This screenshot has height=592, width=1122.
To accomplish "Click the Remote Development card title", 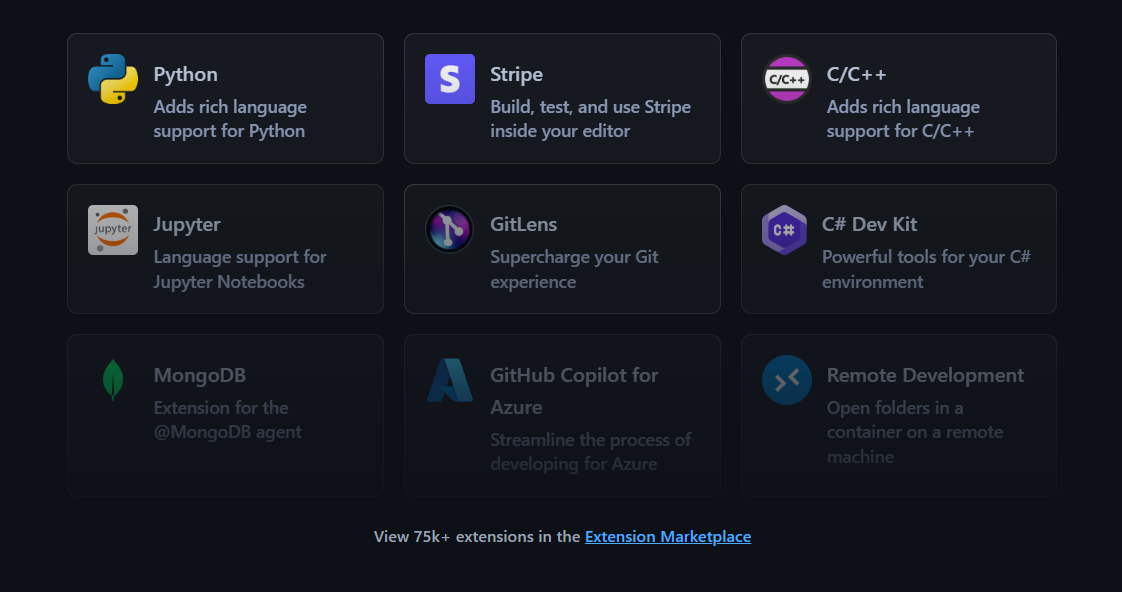I will tap(925, 375).
